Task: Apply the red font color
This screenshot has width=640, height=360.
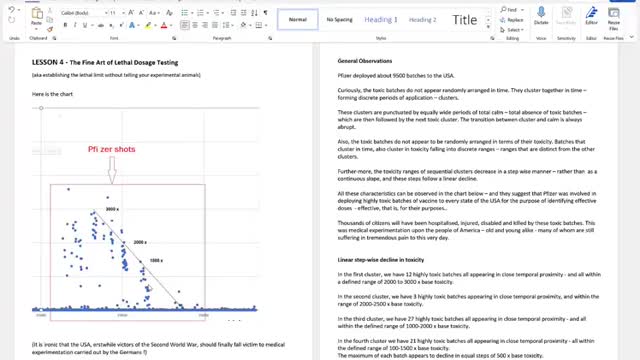Action: click(x=164, y=25)
